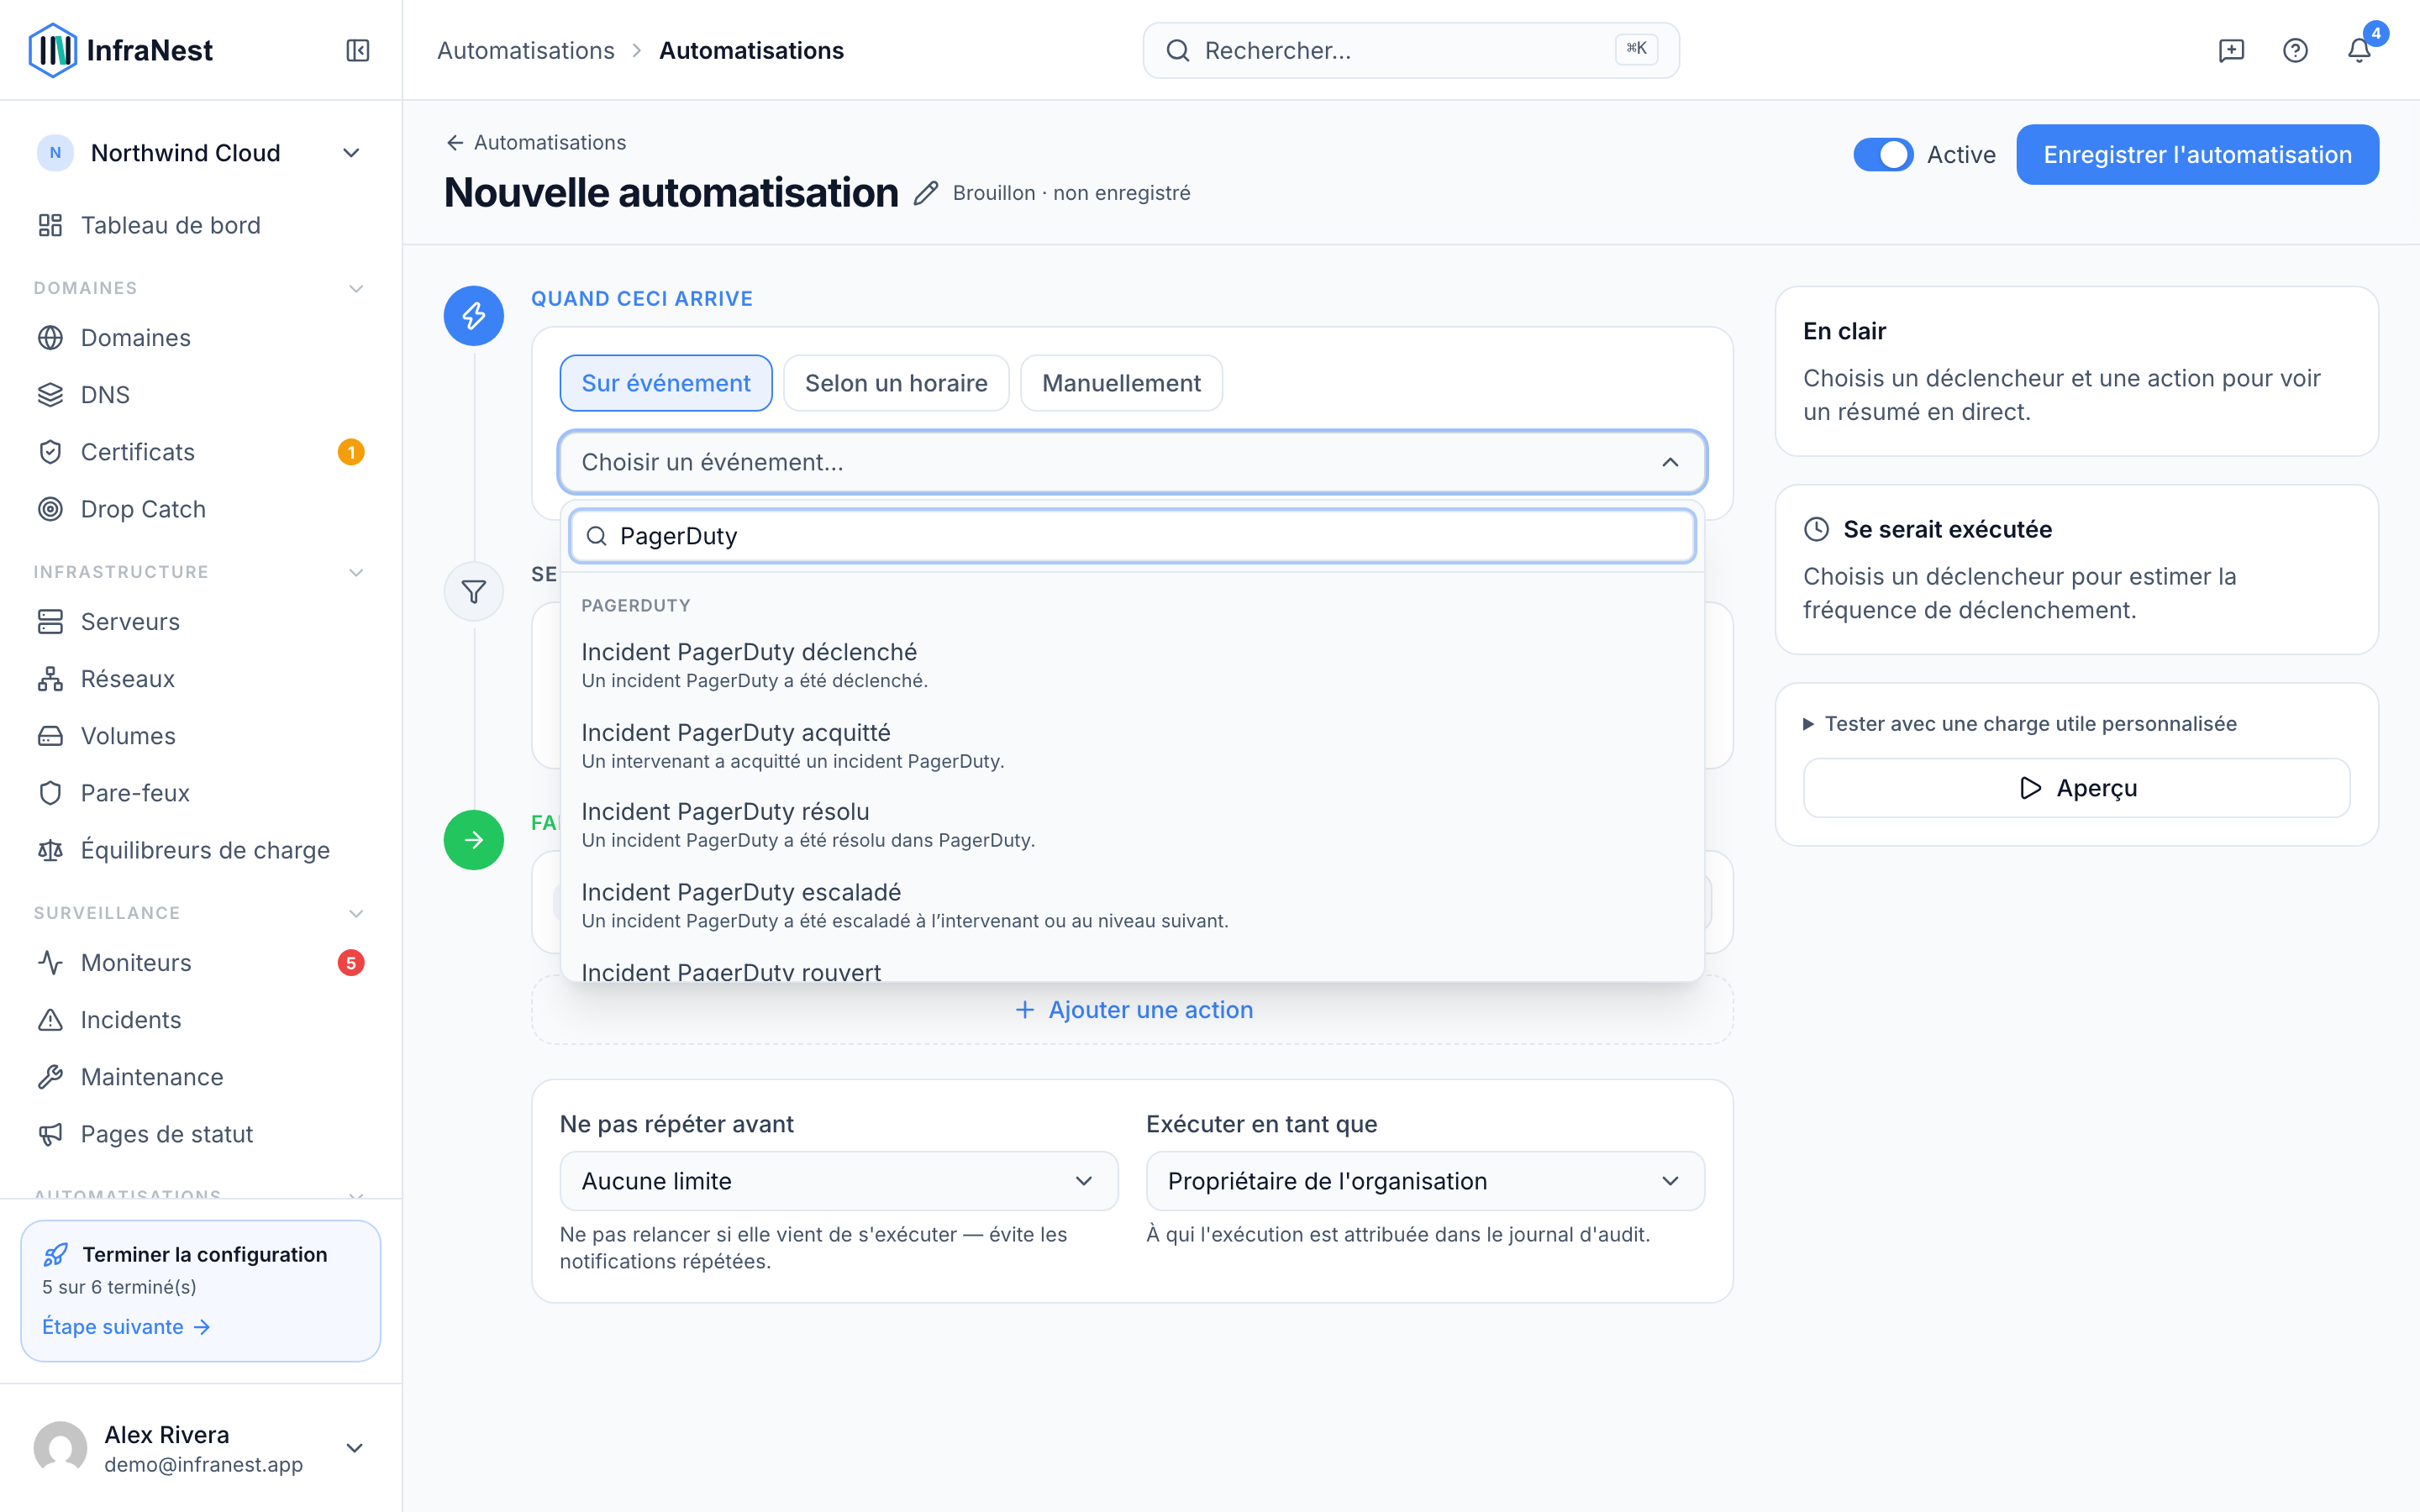Open Drop Catch in sidebar
This screenshot has width=2420, height=1512.
(x=200, y=509)
